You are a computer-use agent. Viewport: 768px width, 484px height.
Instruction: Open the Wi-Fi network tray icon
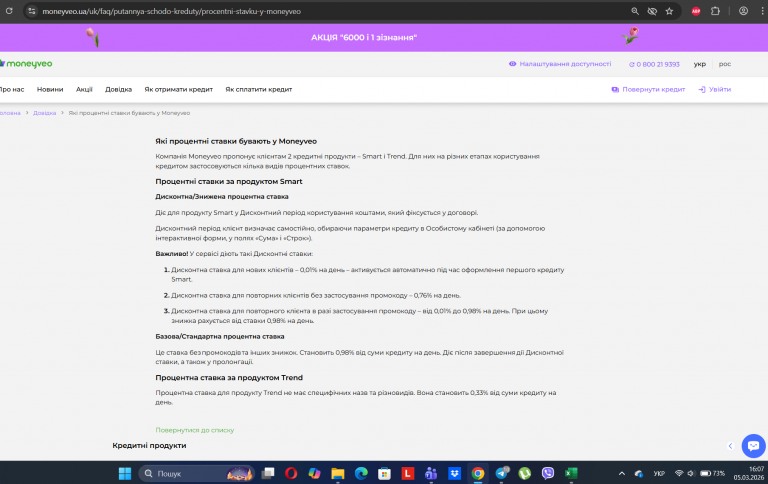point(679,473)
